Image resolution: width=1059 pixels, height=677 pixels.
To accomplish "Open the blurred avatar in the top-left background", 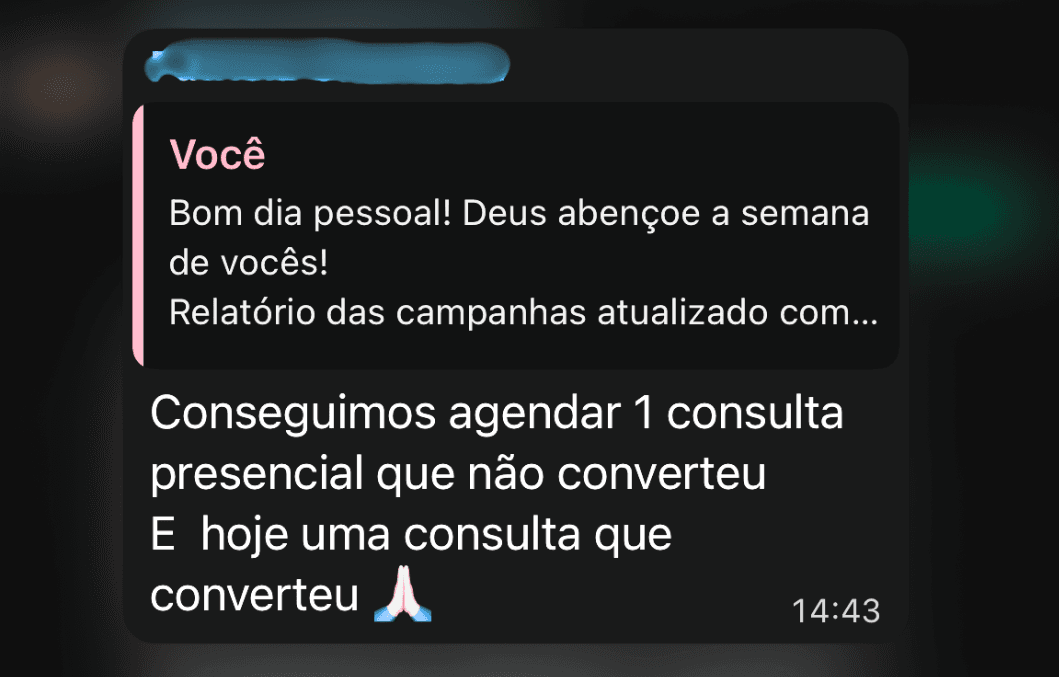I will (x=59, y=87).
